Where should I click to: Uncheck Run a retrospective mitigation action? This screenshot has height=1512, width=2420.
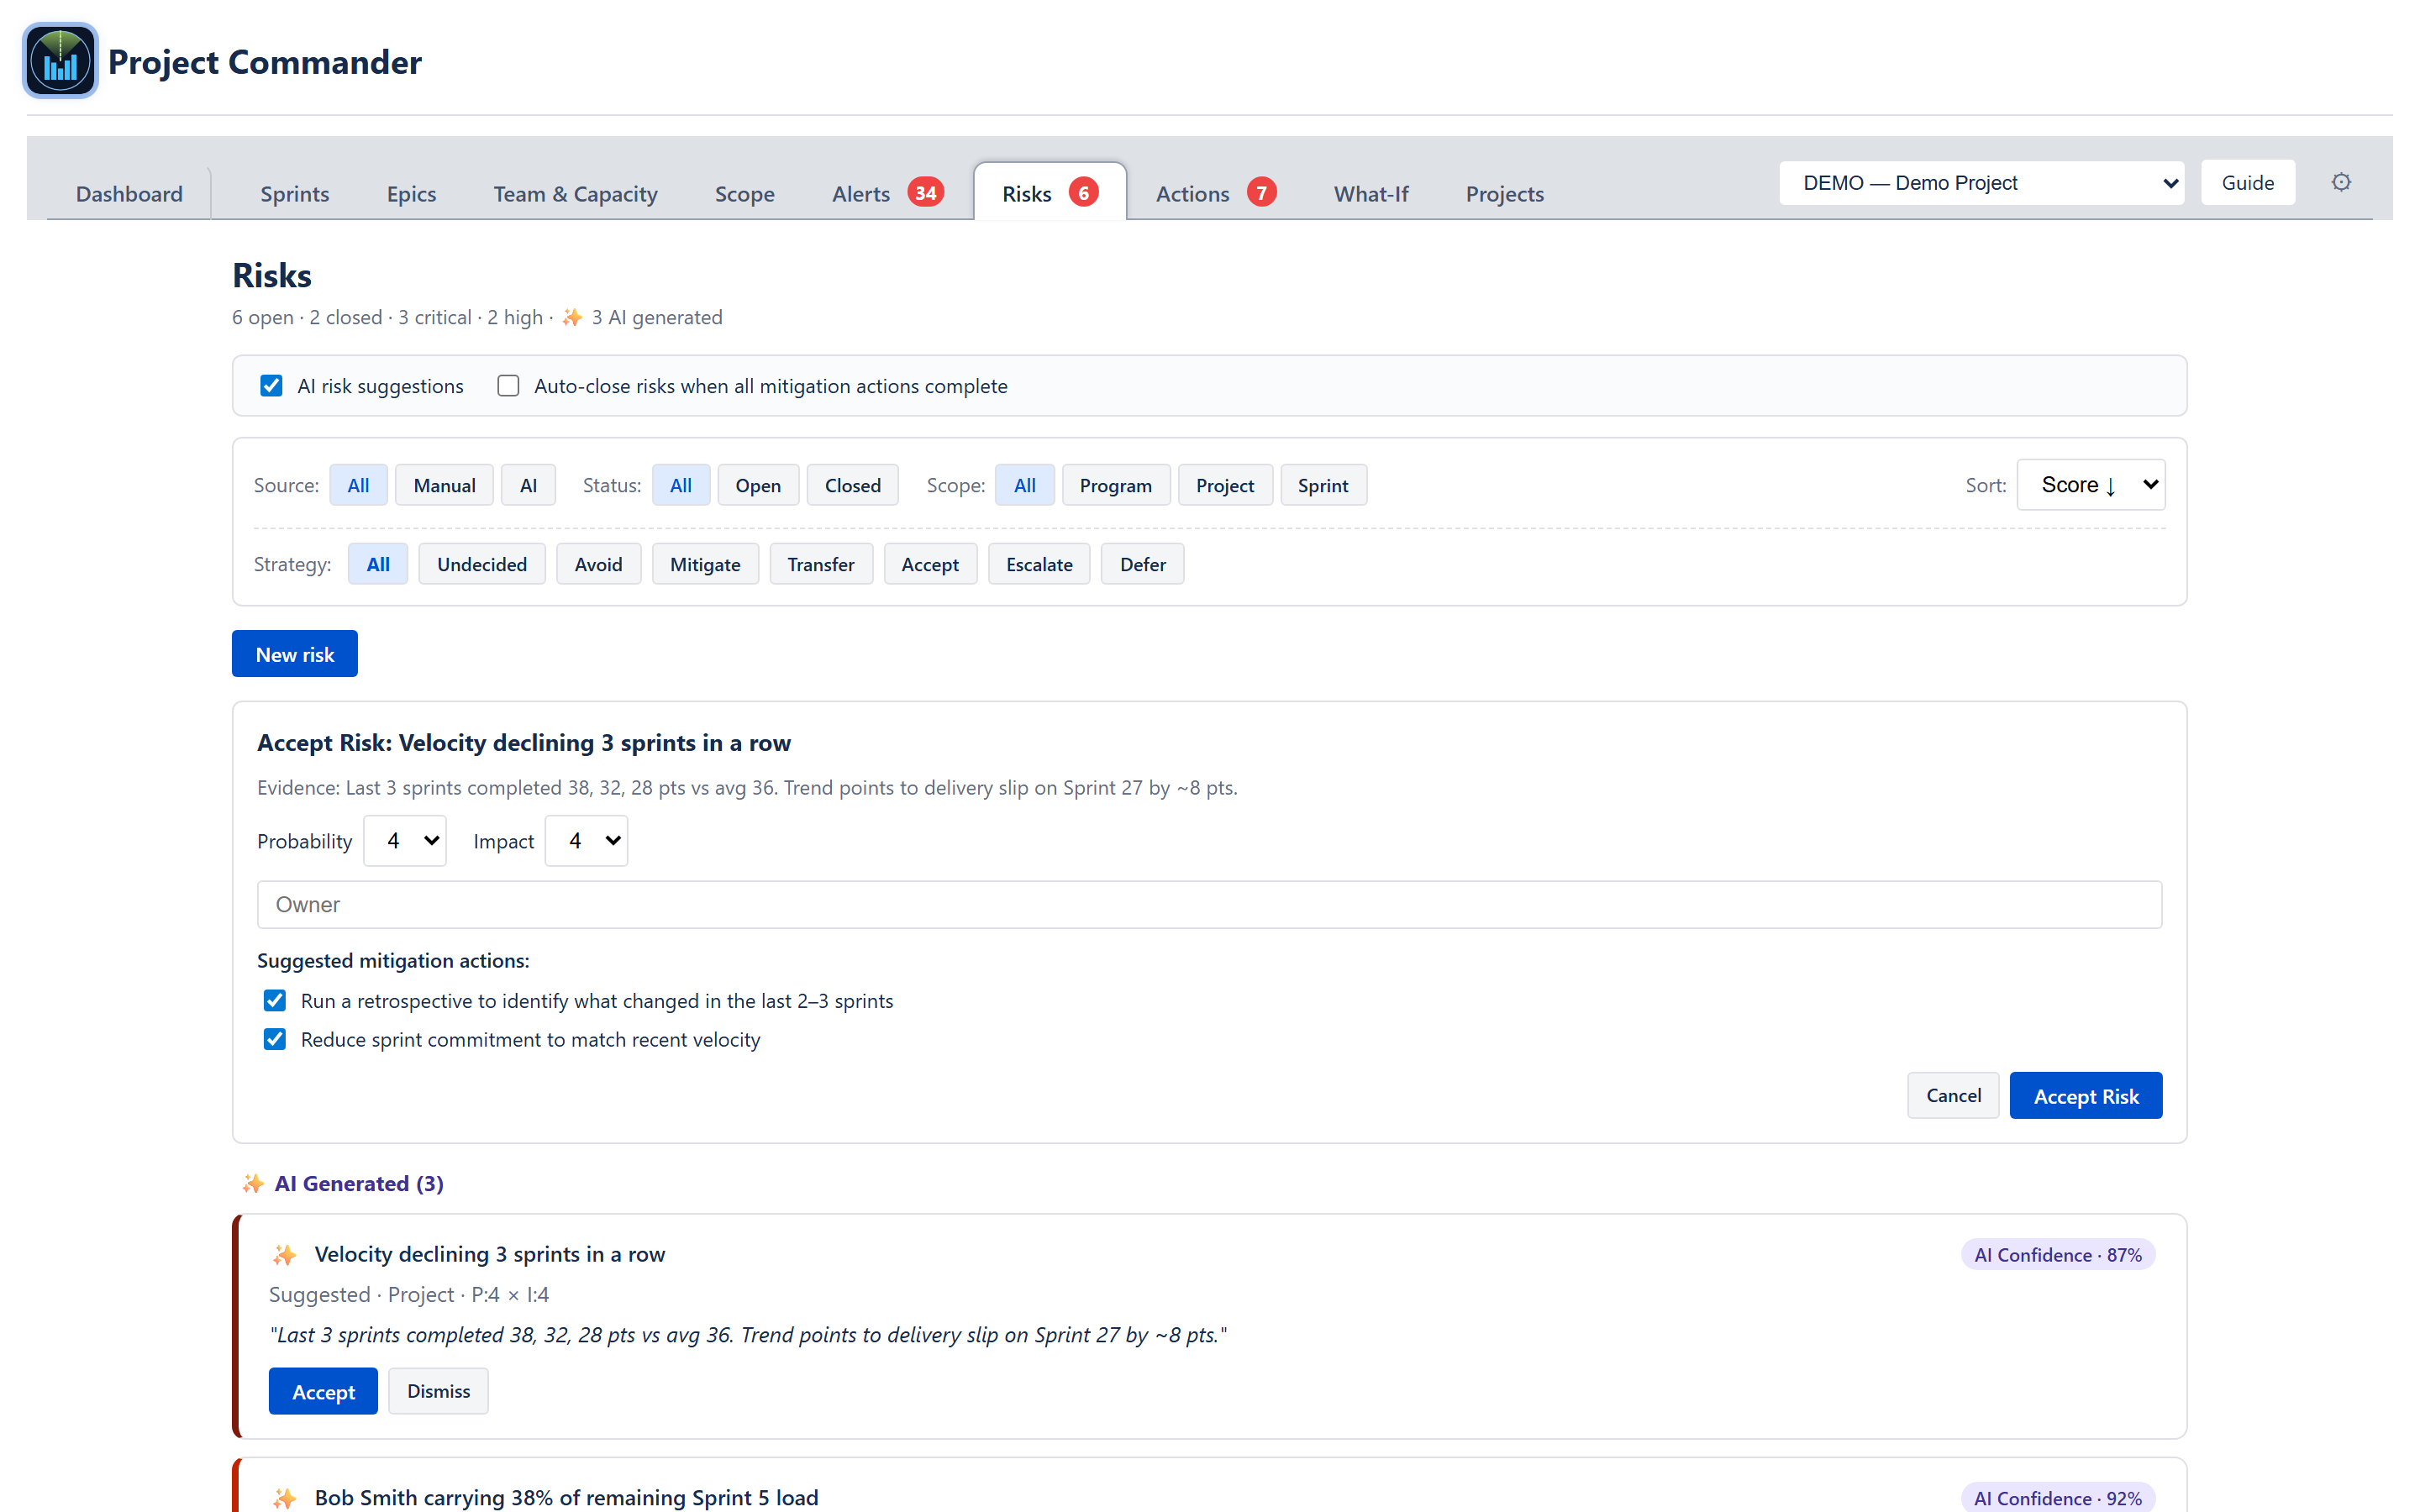(275, 1000)
